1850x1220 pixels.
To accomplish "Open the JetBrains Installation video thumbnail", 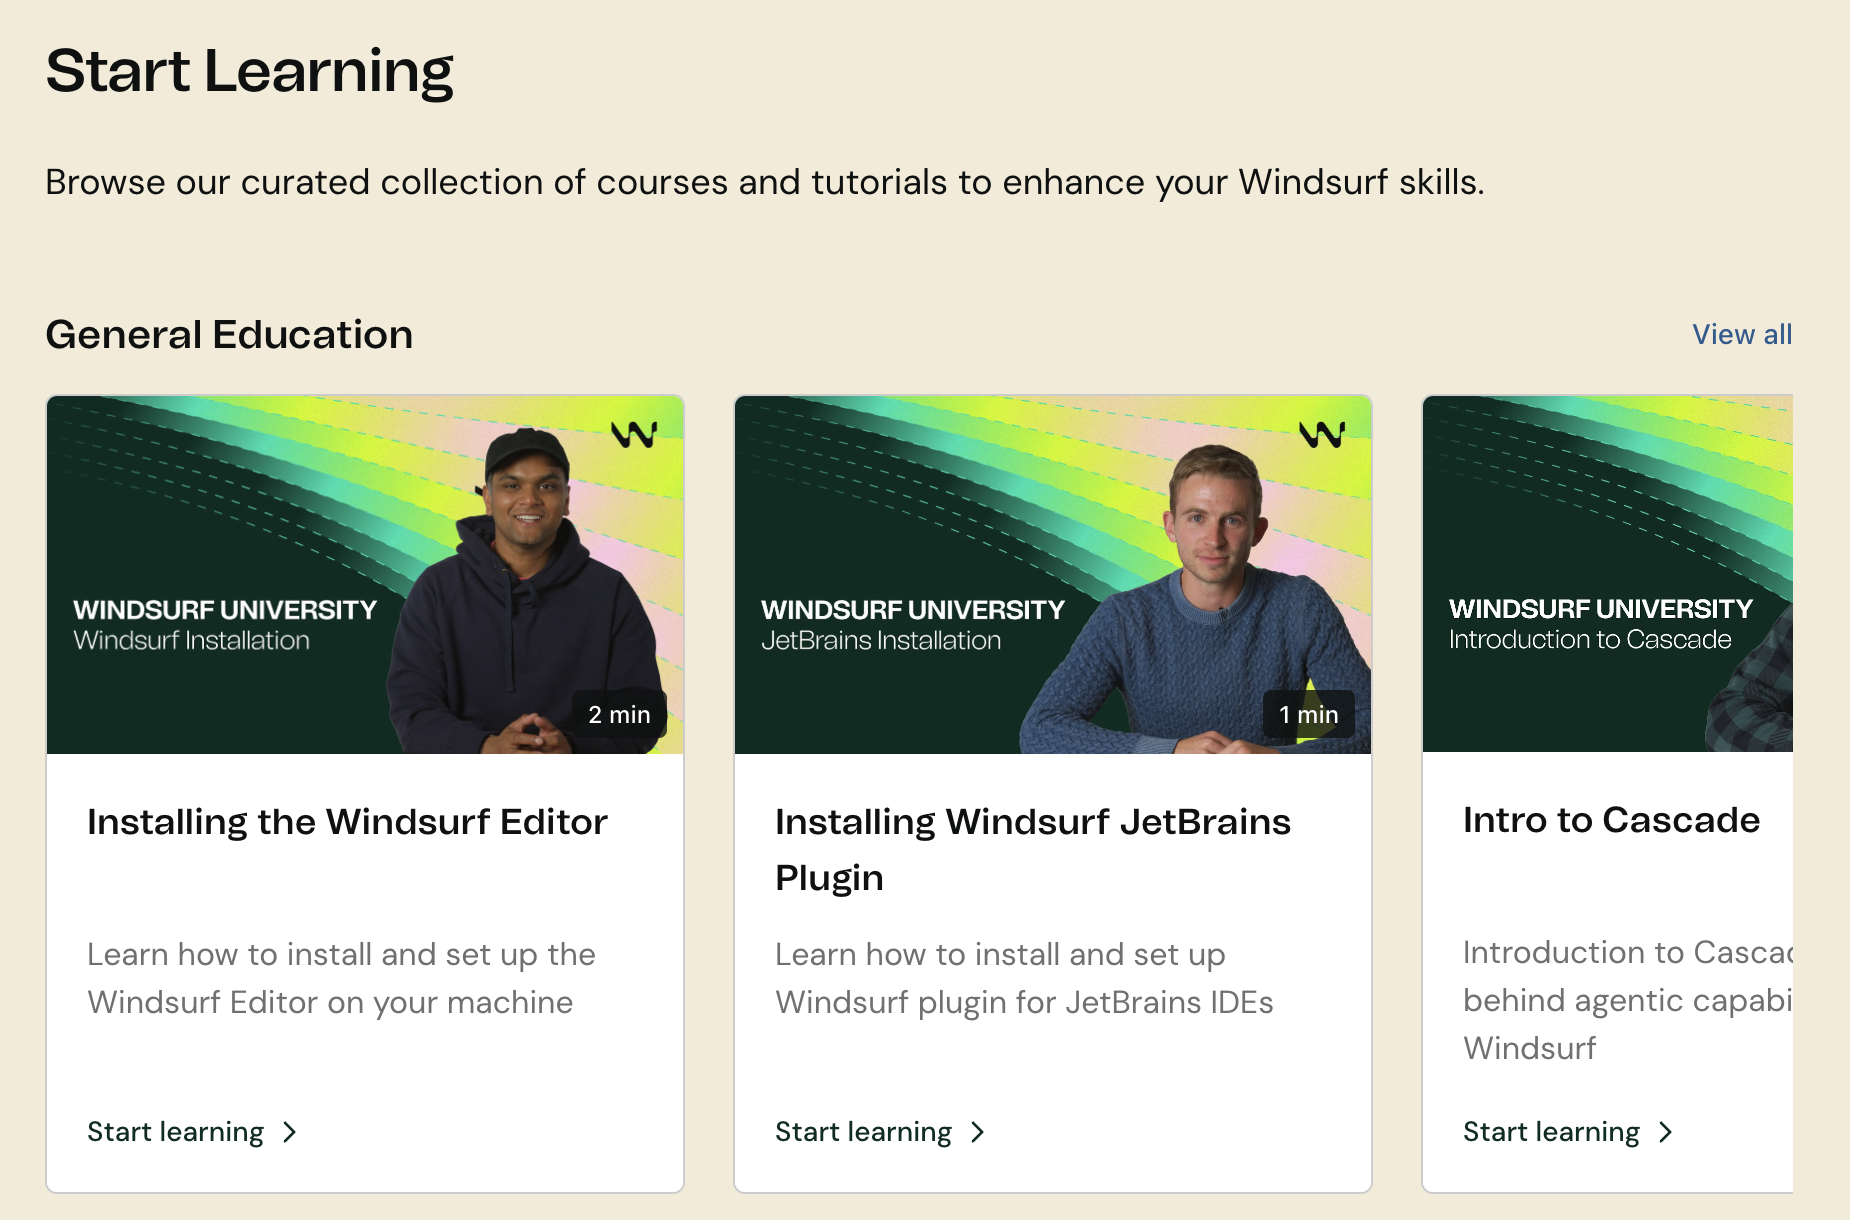I will [1053, 575].
